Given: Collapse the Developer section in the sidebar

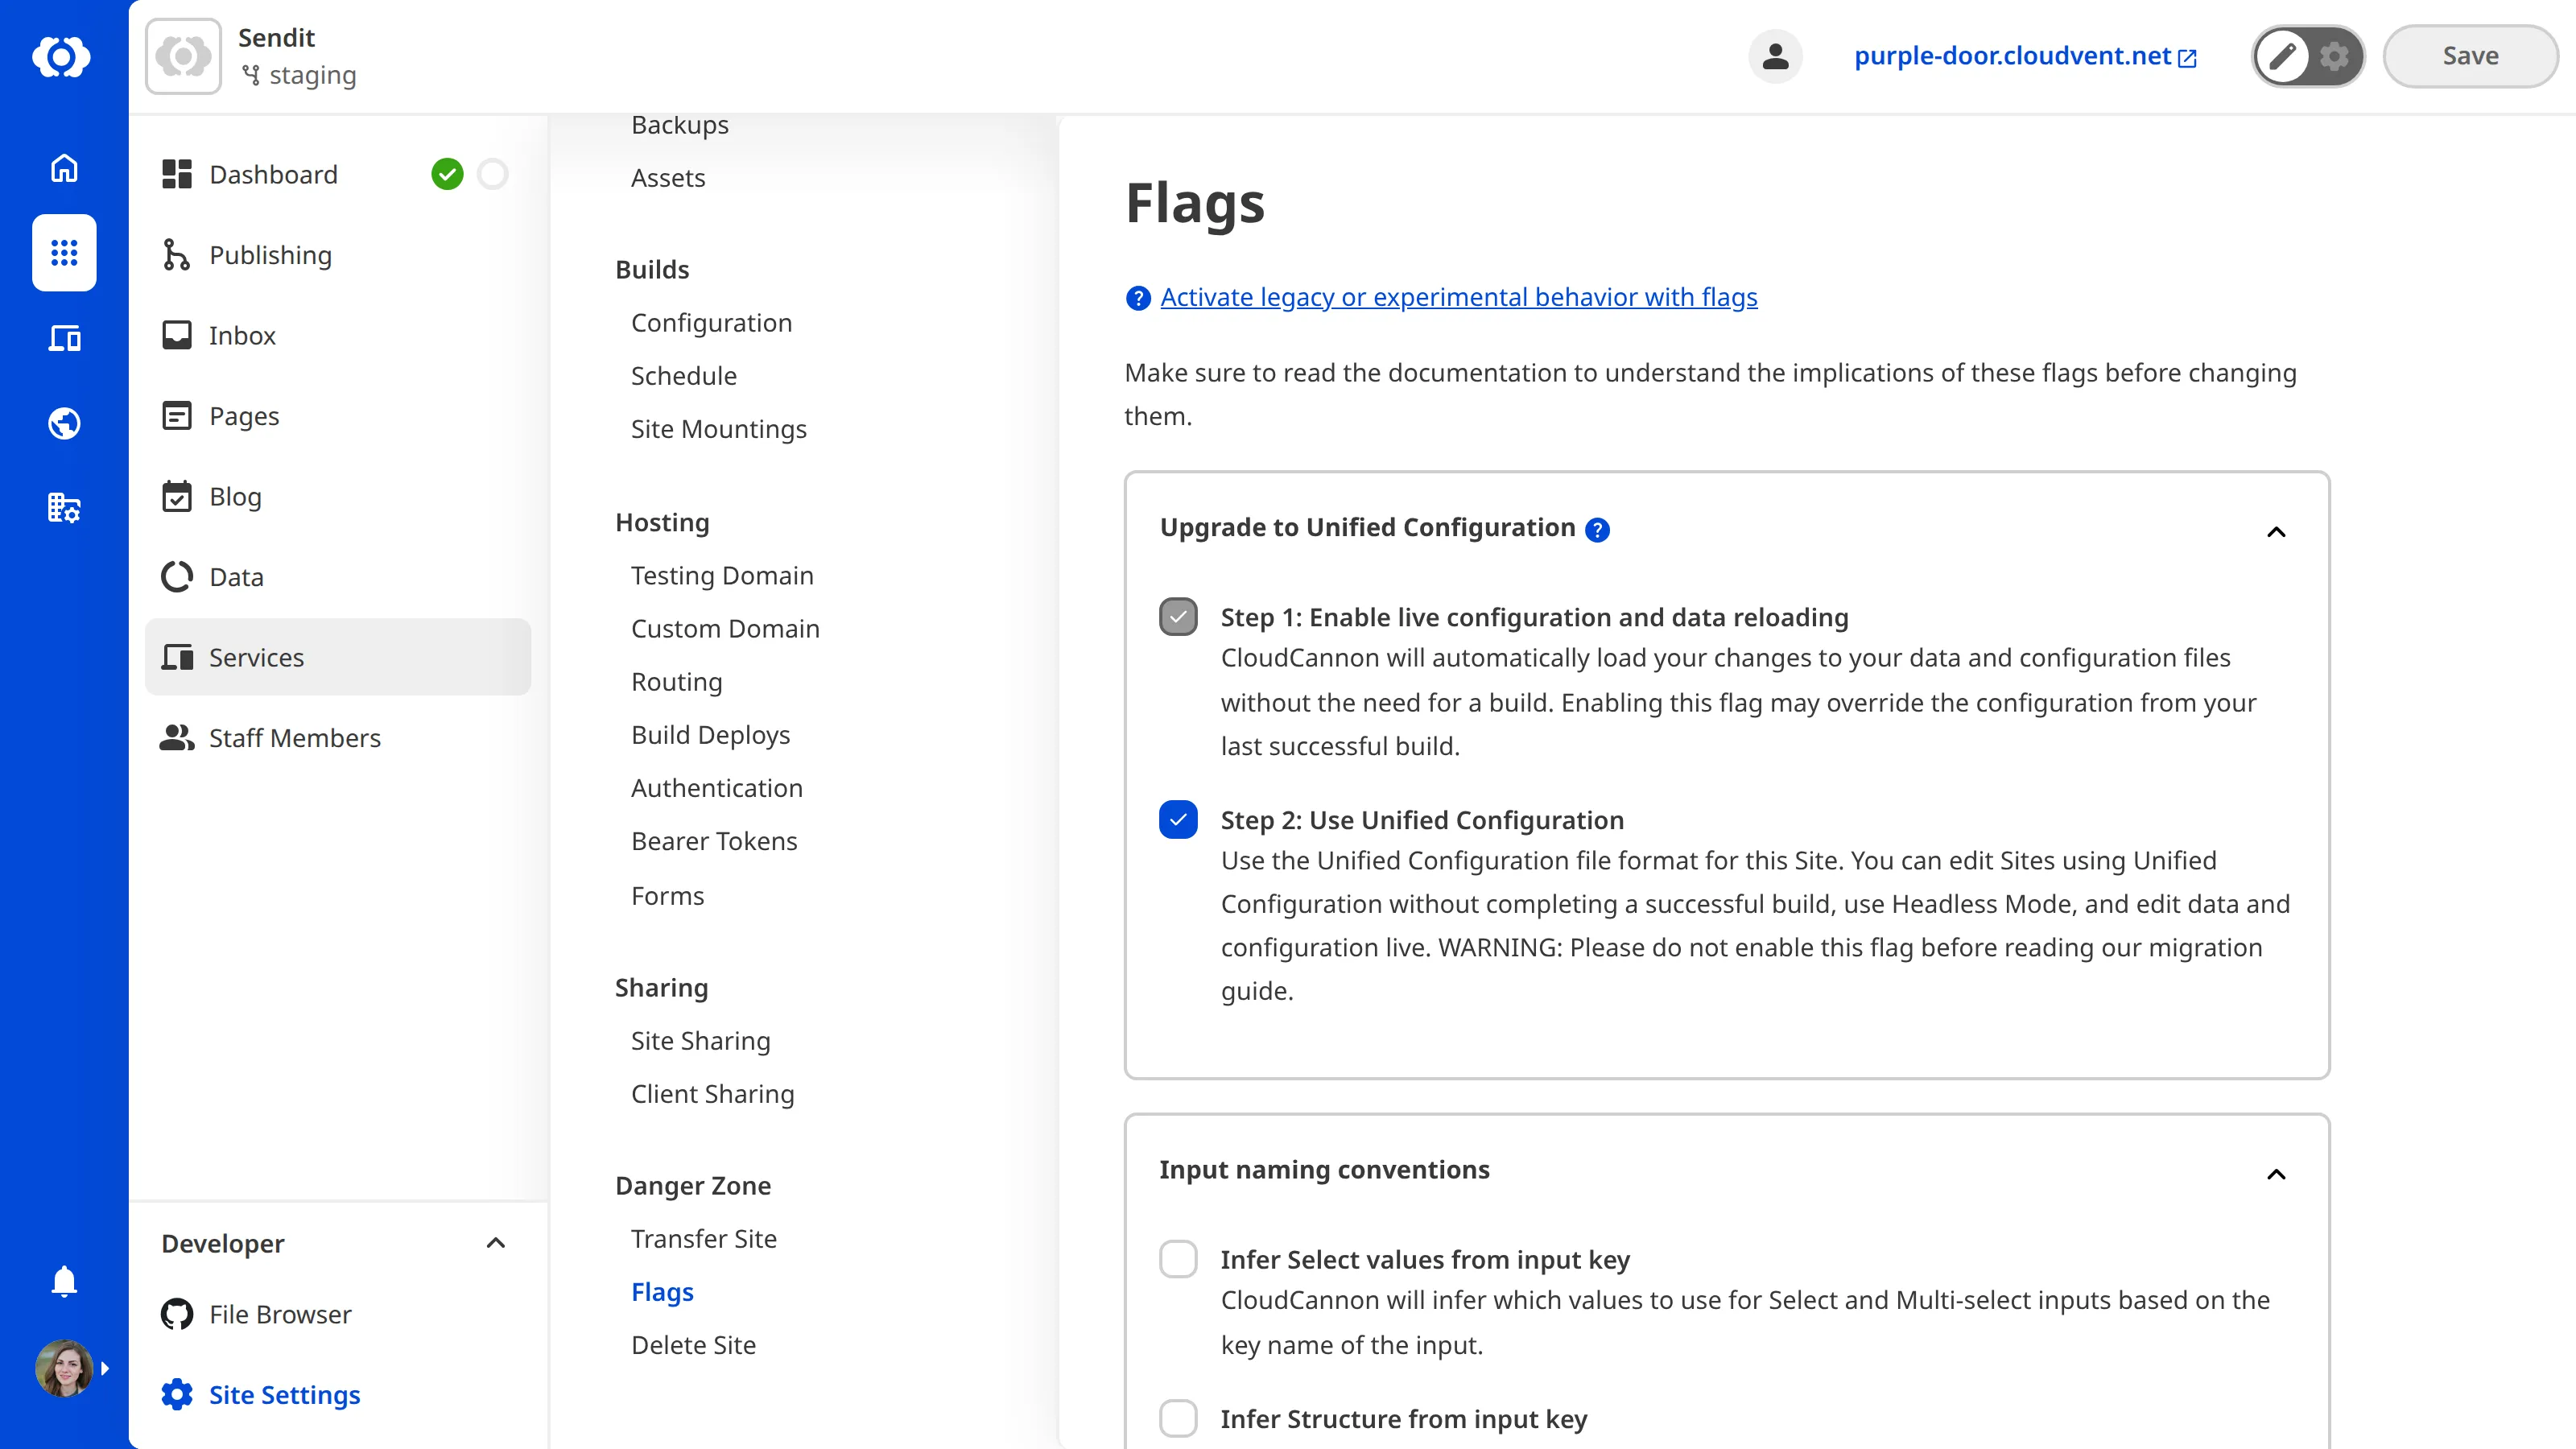Looking at the screenshot, I should coord(494,1243).
